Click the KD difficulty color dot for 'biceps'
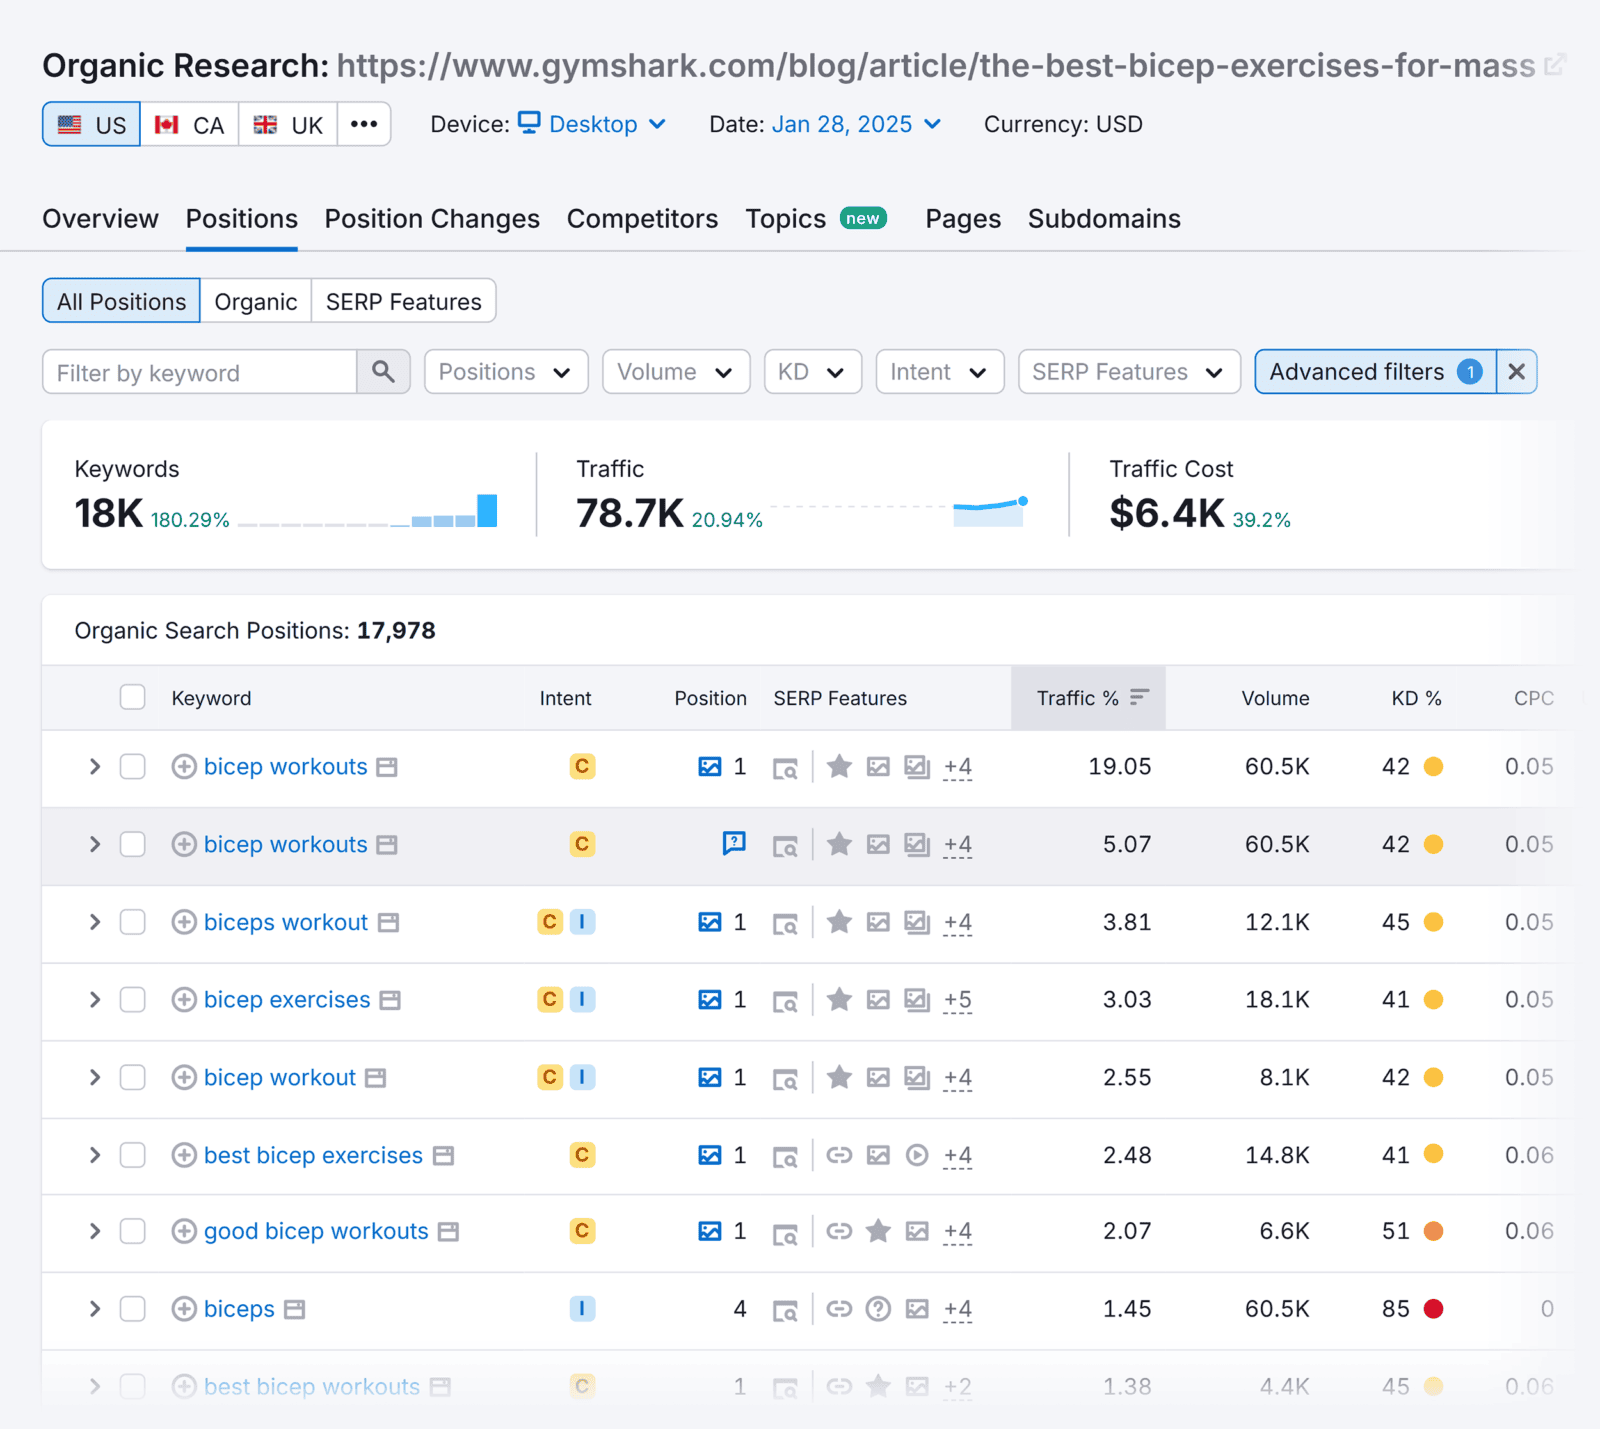1600x1429 pixels. (x=1435, y=1308)
